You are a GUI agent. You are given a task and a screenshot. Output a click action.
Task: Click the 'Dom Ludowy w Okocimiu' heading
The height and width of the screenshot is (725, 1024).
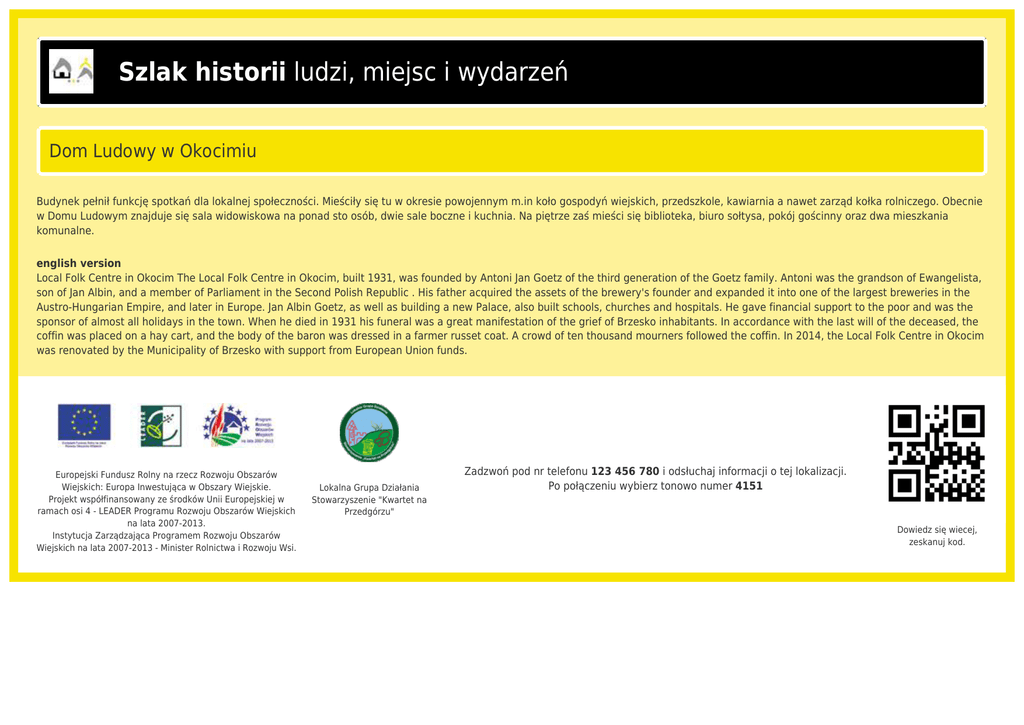pos(153,151)
